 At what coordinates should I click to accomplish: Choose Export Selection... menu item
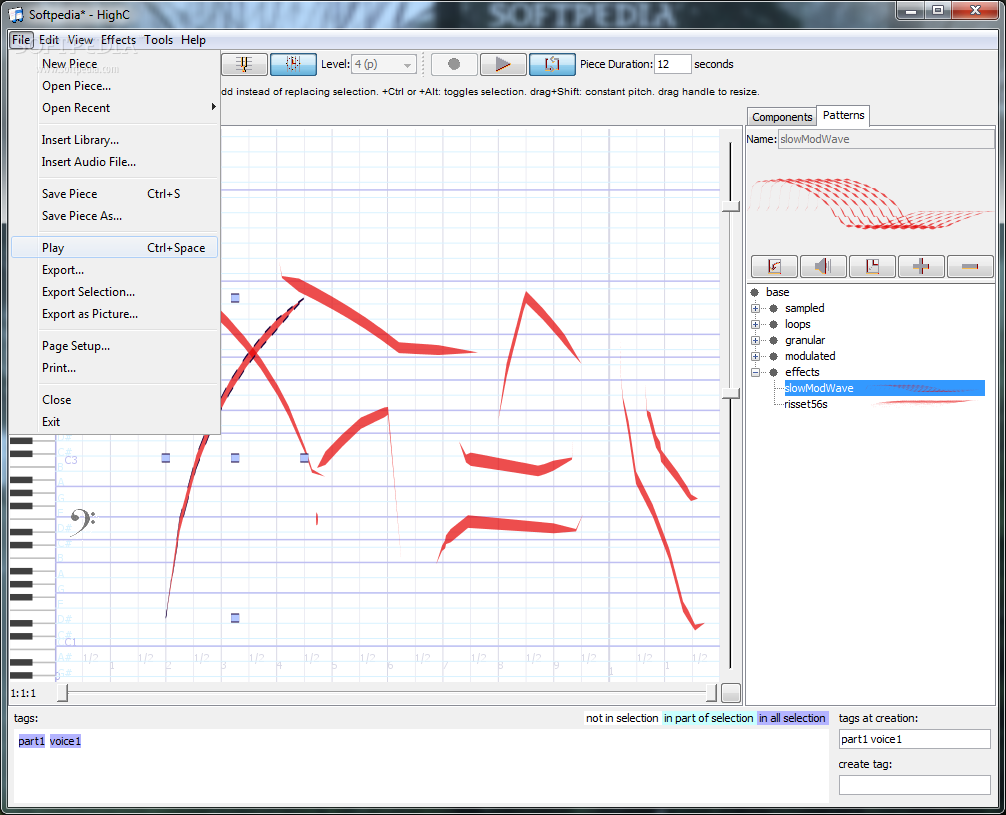pyautogui.click(x=114, y=292)
